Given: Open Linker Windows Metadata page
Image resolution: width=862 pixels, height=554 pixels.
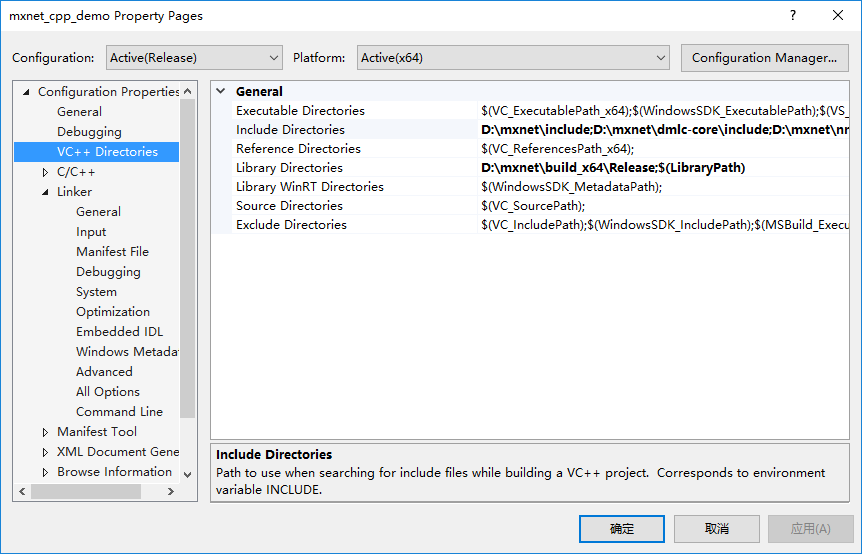Looking at the screenshot, I should pos(127,352).
